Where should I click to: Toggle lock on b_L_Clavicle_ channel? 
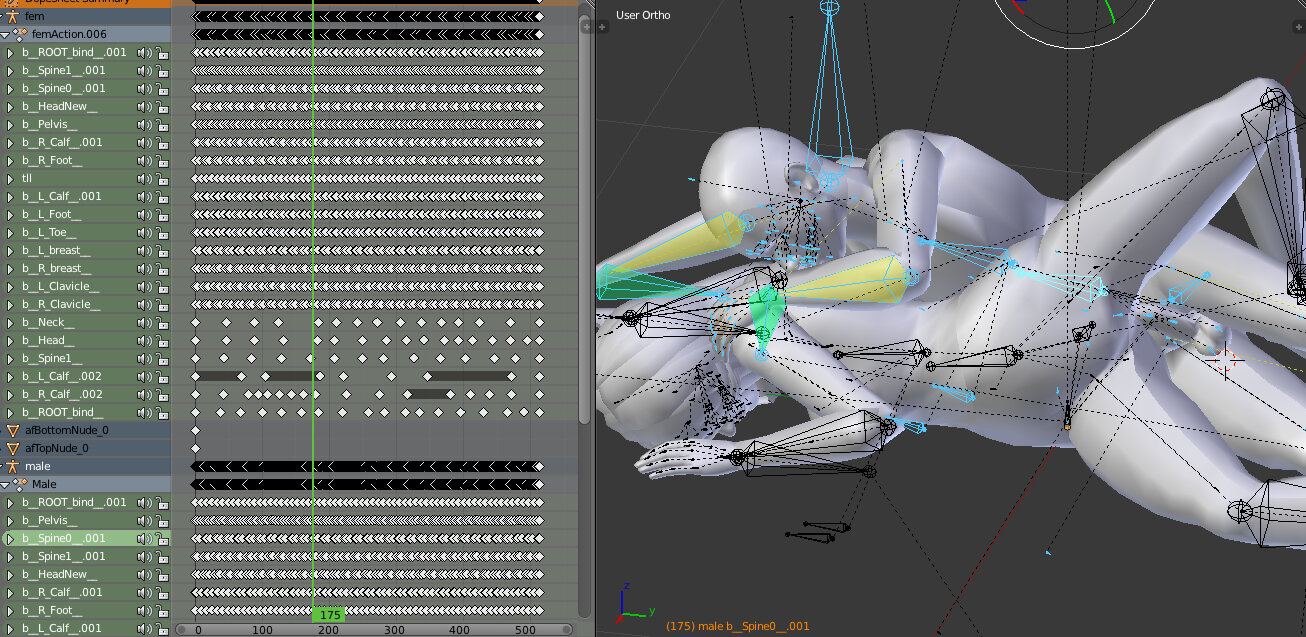tap(162, 286)
